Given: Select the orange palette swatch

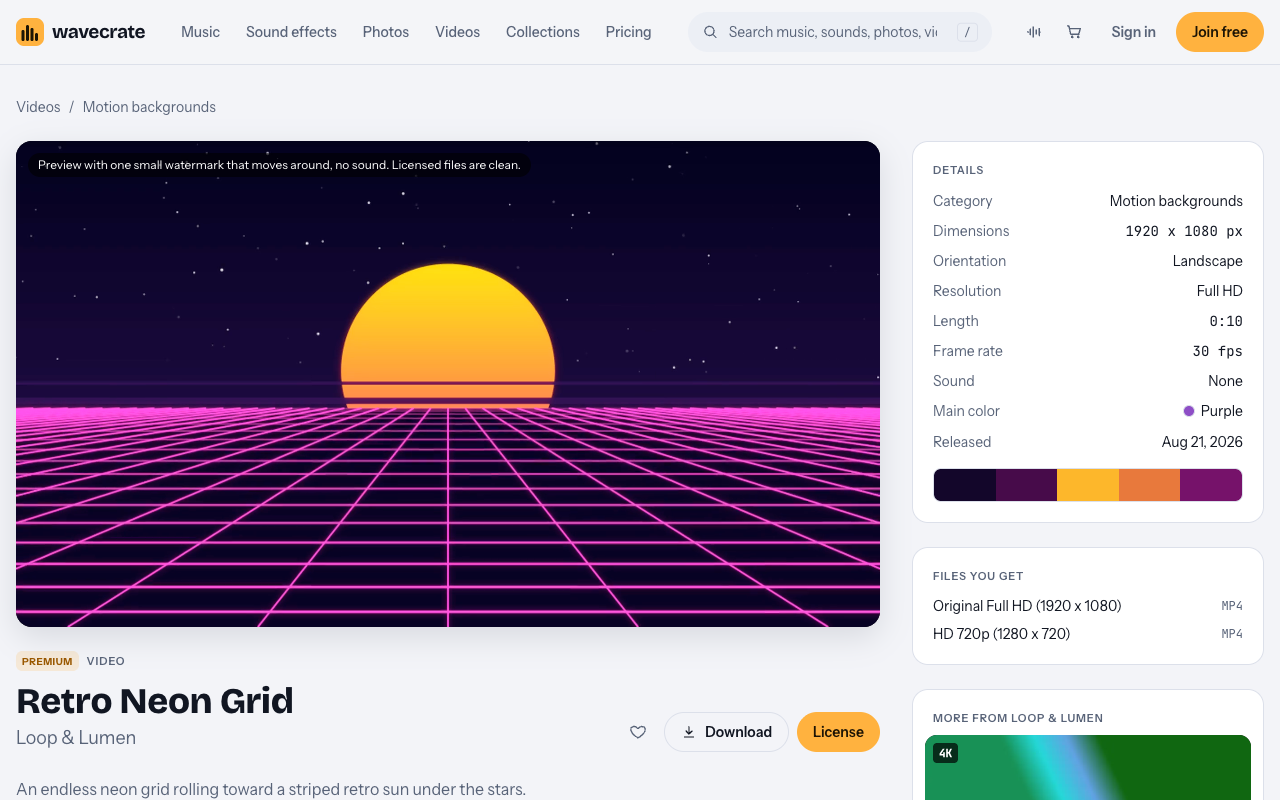Looking at the screenshot, I should point(1149,485).
